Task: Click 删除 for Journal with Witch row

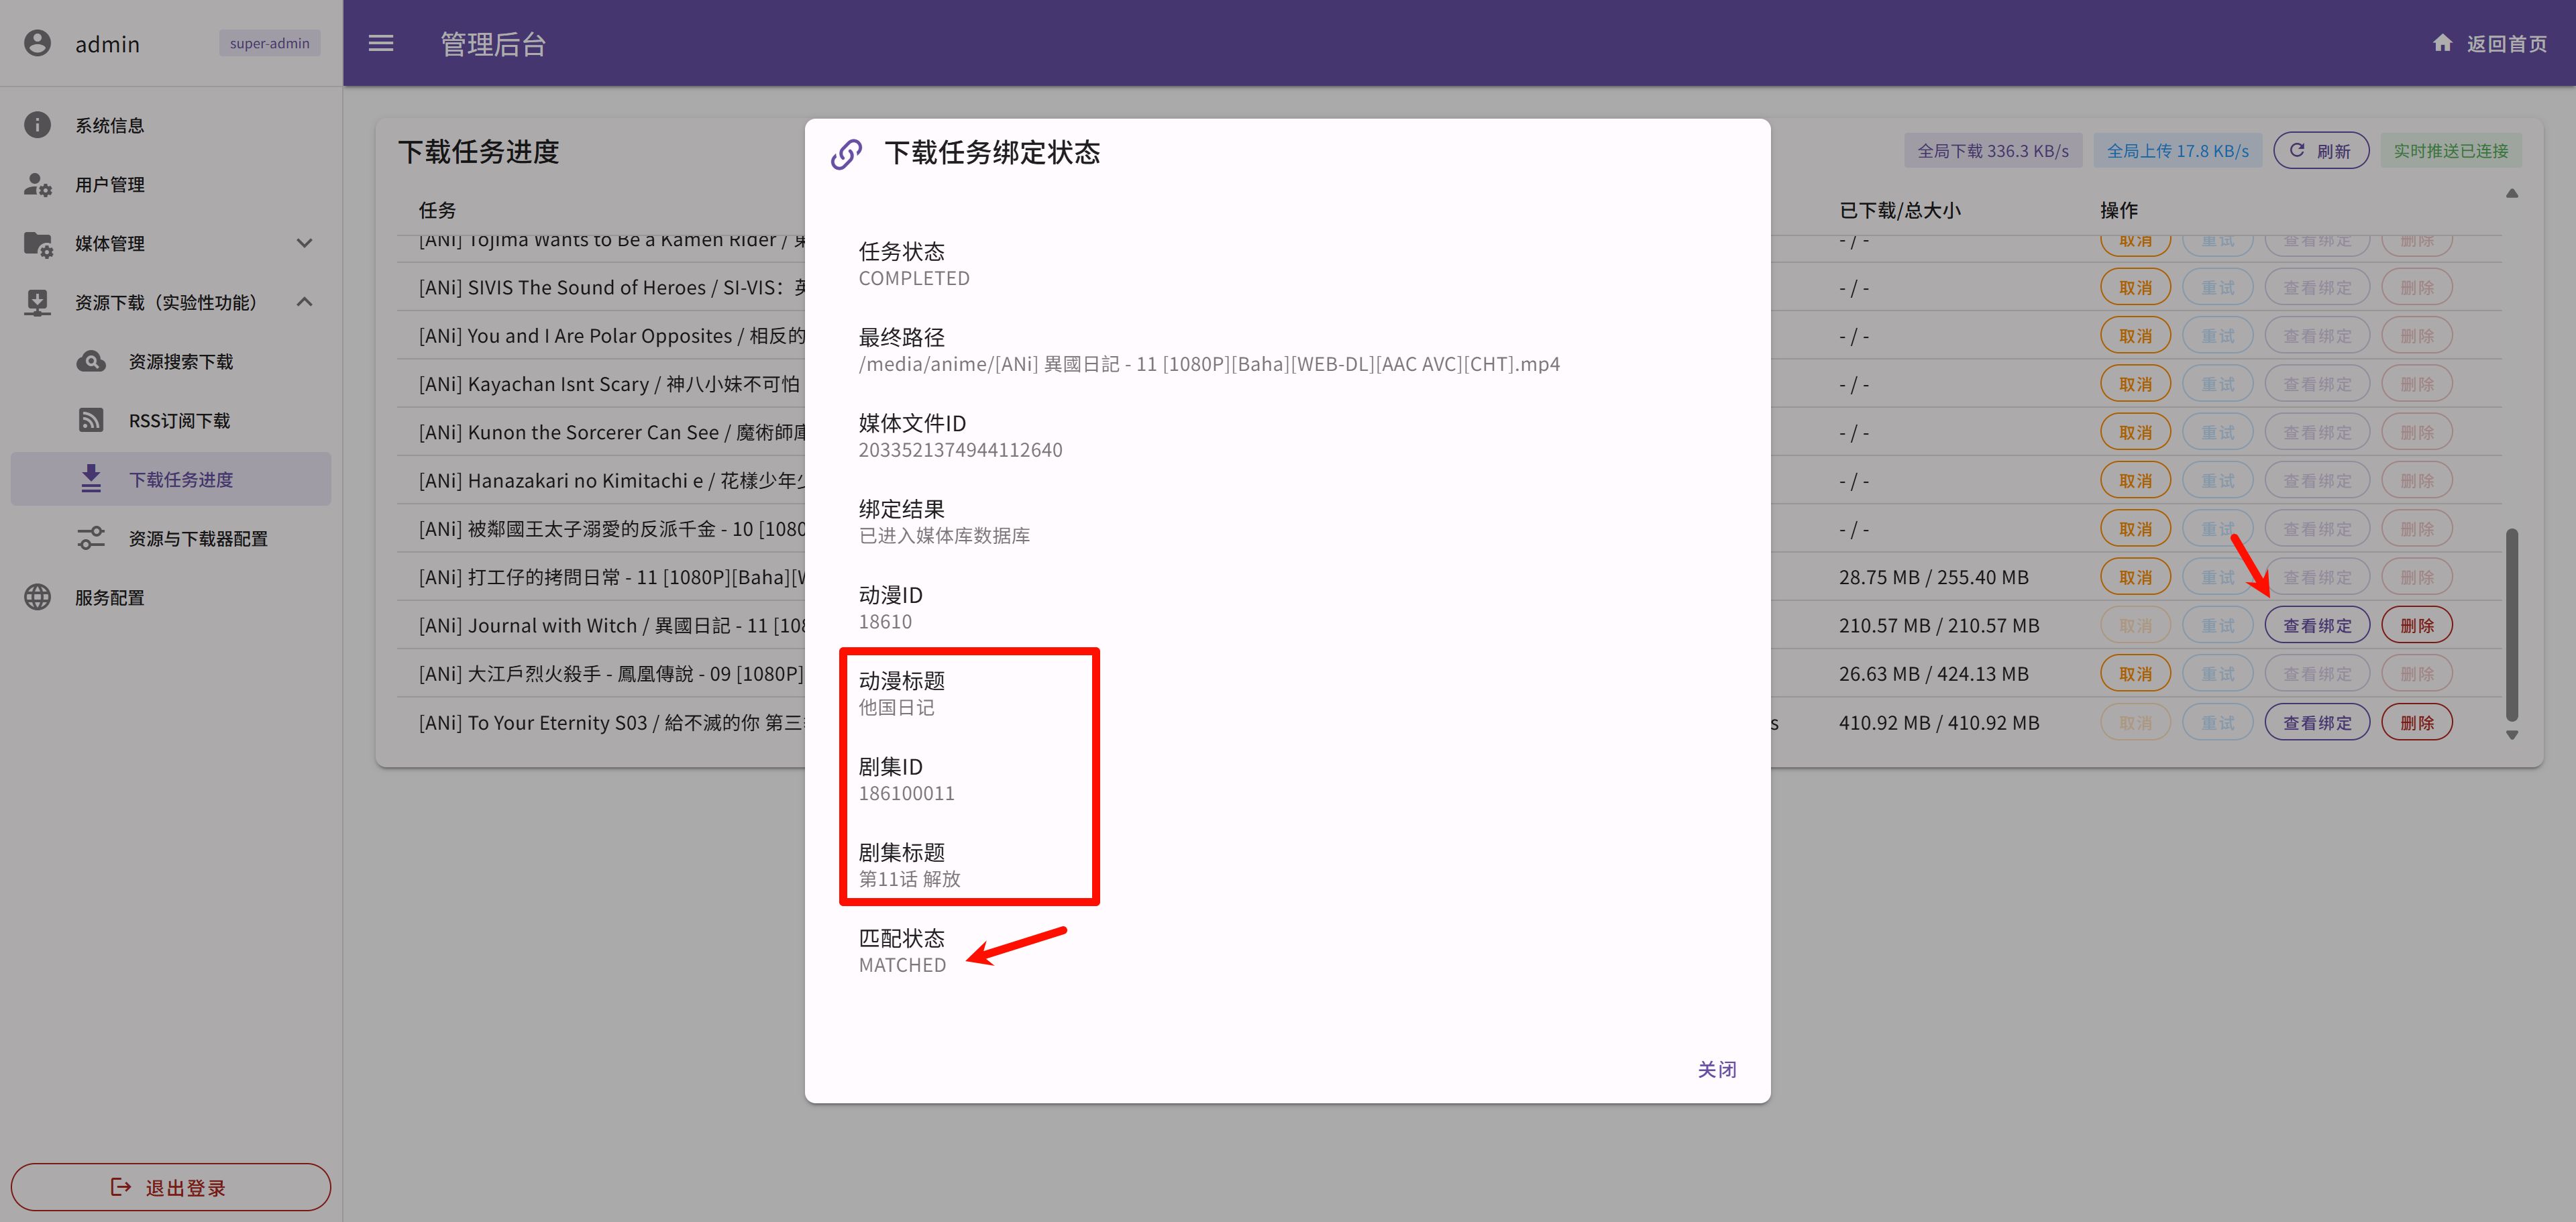Action: [x=2416, y=625]
